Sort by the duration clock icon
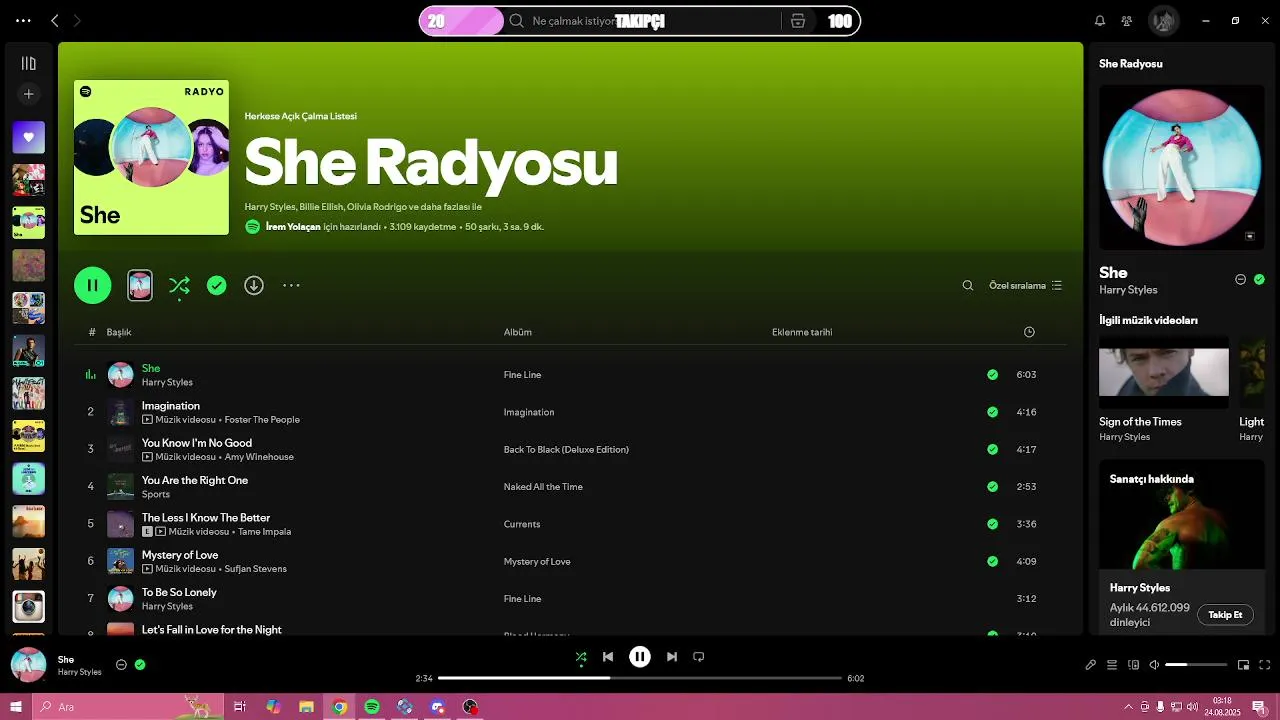The height and width of the screenshot is (720, 1280). (x=1029, y=332)
